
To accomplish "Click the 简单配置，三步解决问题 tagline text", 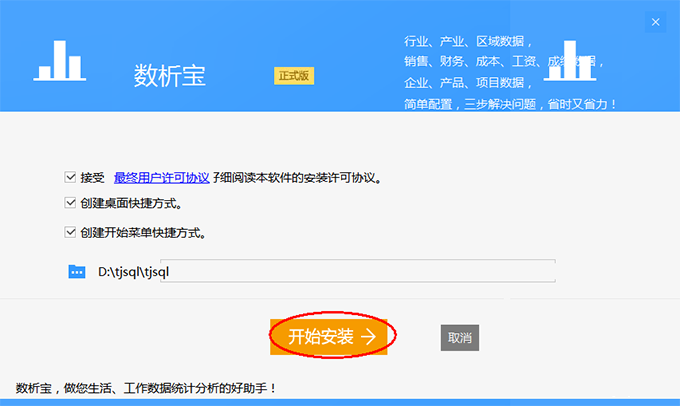I will 510,105.
